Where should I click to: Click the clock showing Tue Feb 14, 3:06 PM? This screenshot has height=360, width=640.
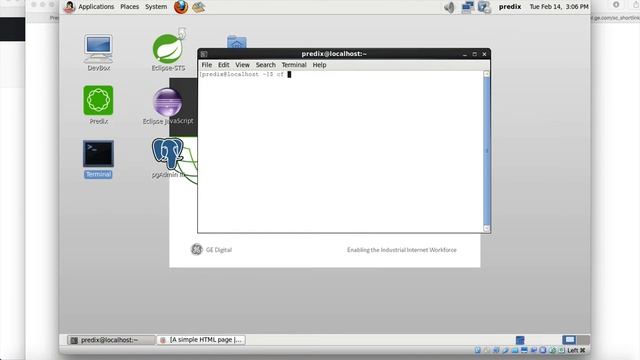[559, 7]
